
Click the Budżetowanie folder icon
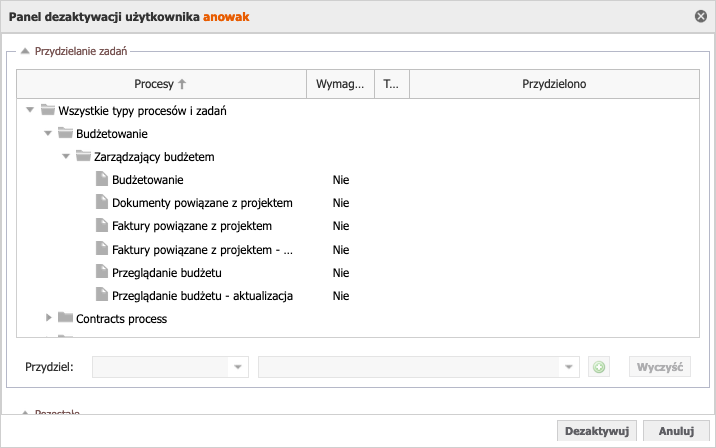click(x=65, y=133)
